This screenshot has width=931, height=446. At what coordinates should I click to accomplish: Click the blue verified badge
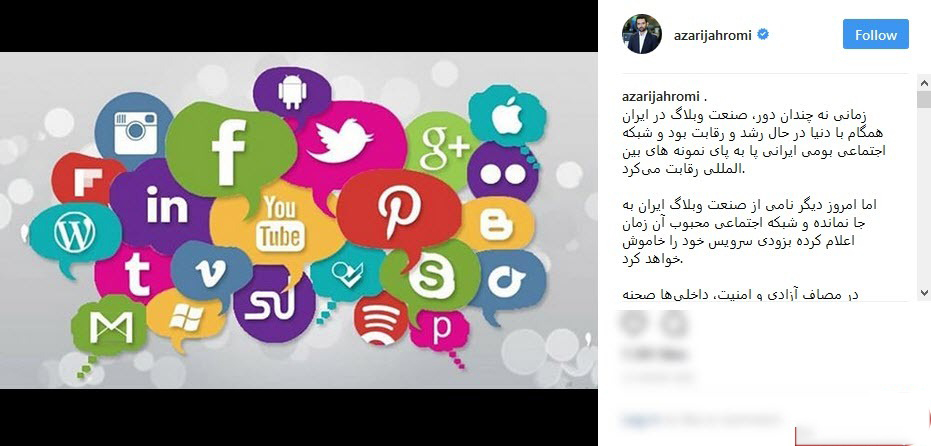[763, 34]
